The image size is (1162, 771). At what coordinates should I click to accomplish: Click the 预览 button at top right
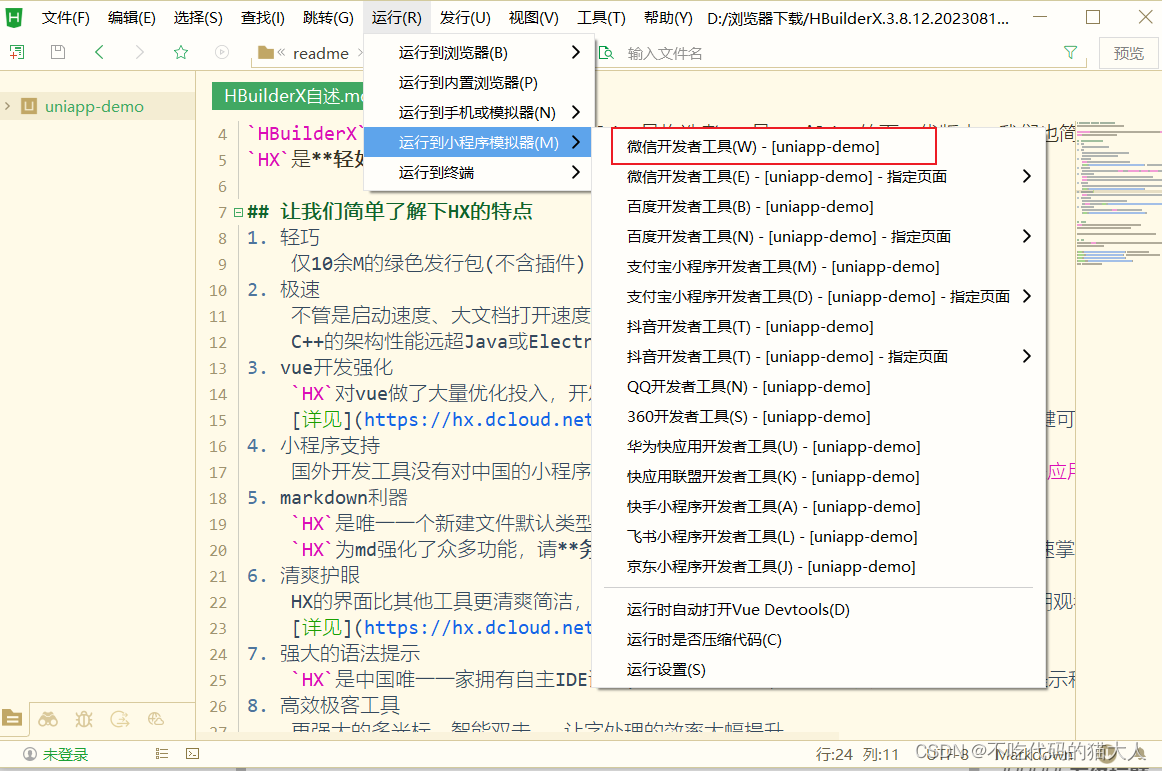1128,52
